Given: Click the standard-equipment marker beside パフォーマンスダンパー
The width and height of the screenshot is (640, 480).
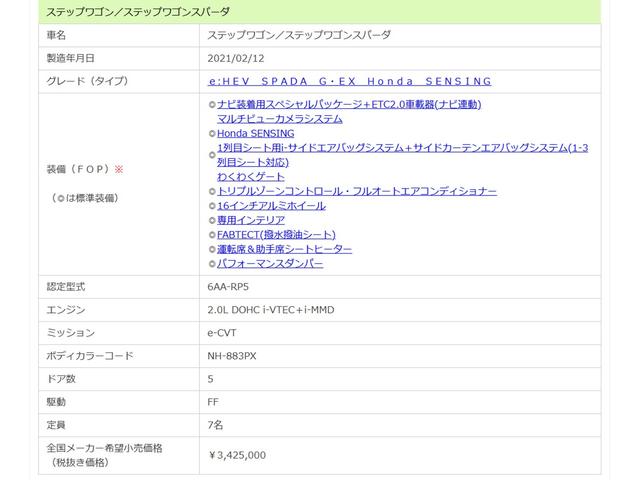Looking at the screenshot, I should (211, 263).
